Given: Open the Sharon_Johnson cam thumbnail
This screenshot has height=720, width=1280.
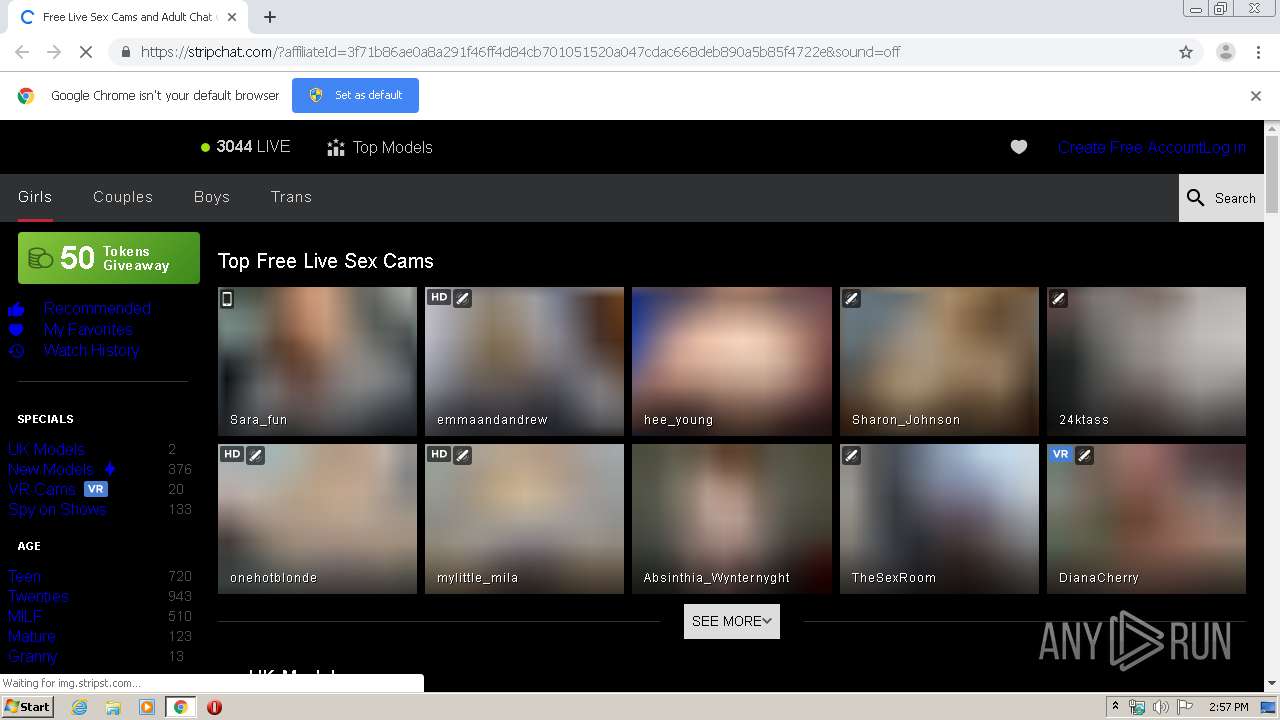Looking at the screenshot, I should pos(939,361).
